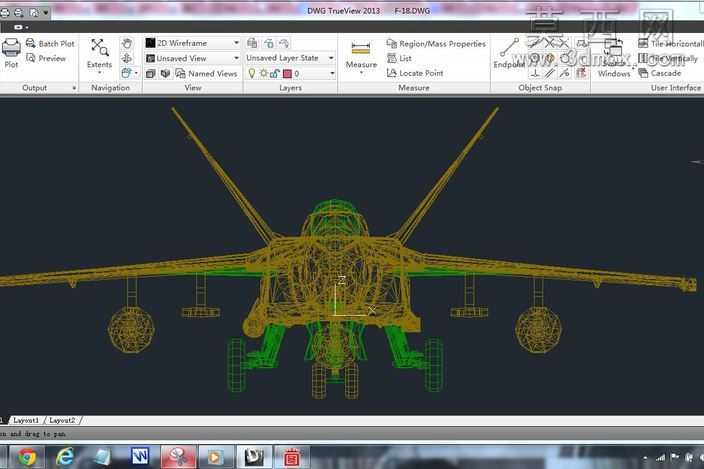Open the media player taskbar icon
The width and height of the screenshot is (704, 469).
[x=215, y=457]
